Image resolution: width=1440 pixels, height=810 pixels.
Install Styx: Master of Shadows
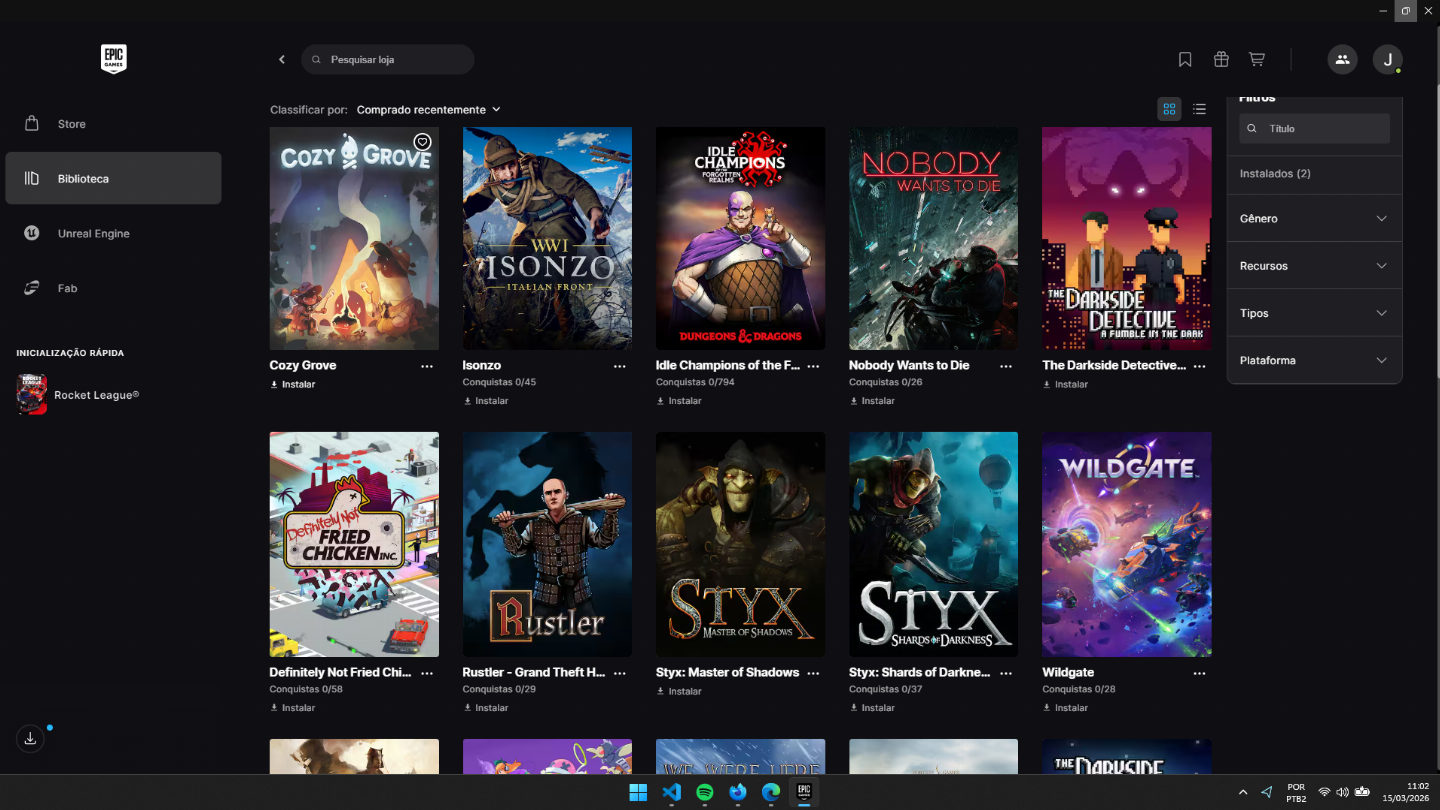679,691
